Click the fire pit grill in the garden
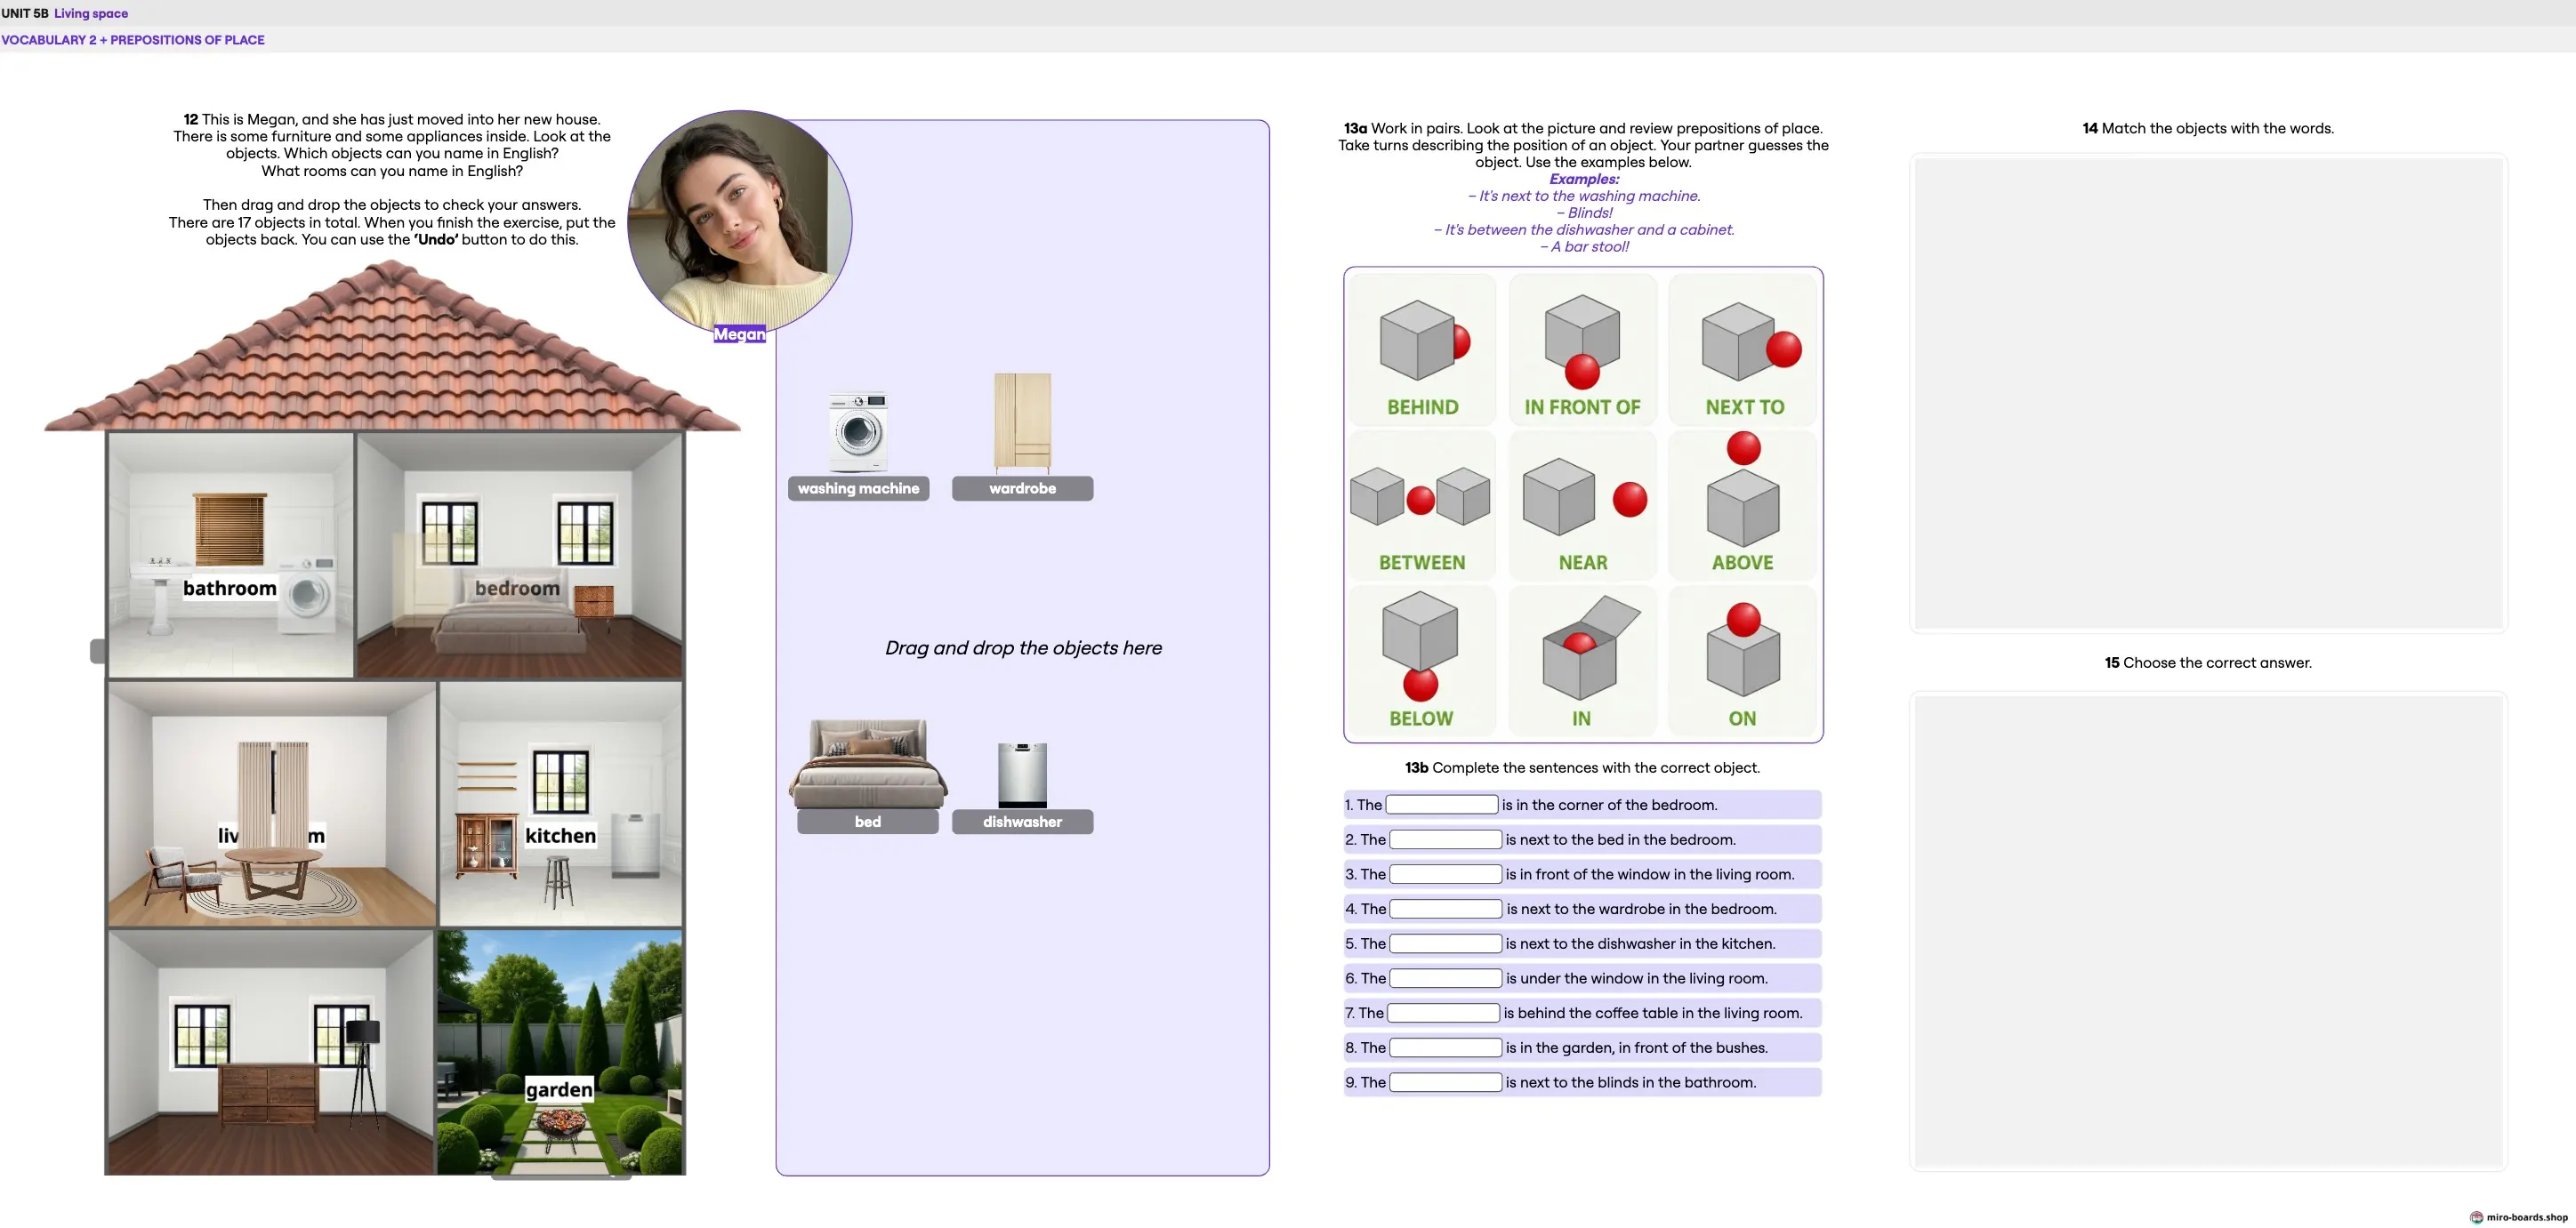Viewport: 2576px width, 1228px height. [560, 1129]
